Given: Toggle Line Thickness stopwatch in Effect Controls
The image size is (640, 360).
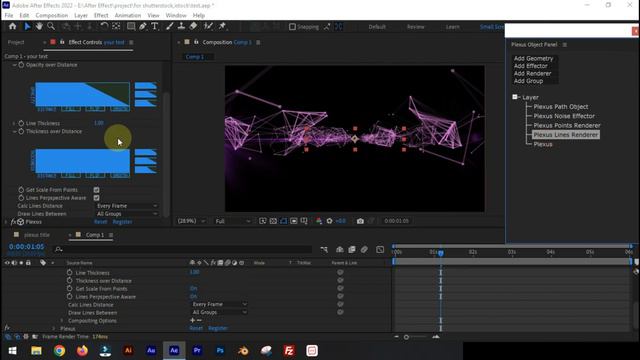Looking at the screenshot, I should (x=21, y=123).
